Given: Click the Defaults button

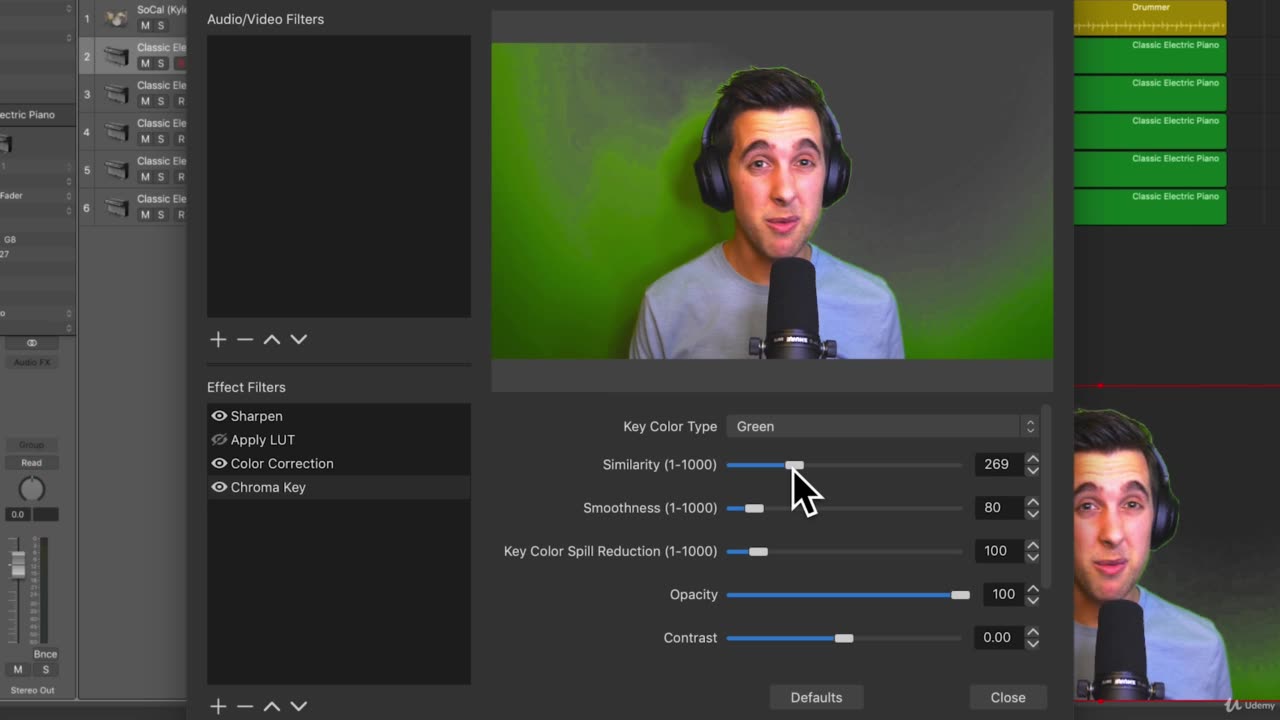Looking at the screenshot, I should (x=816, y=697).
